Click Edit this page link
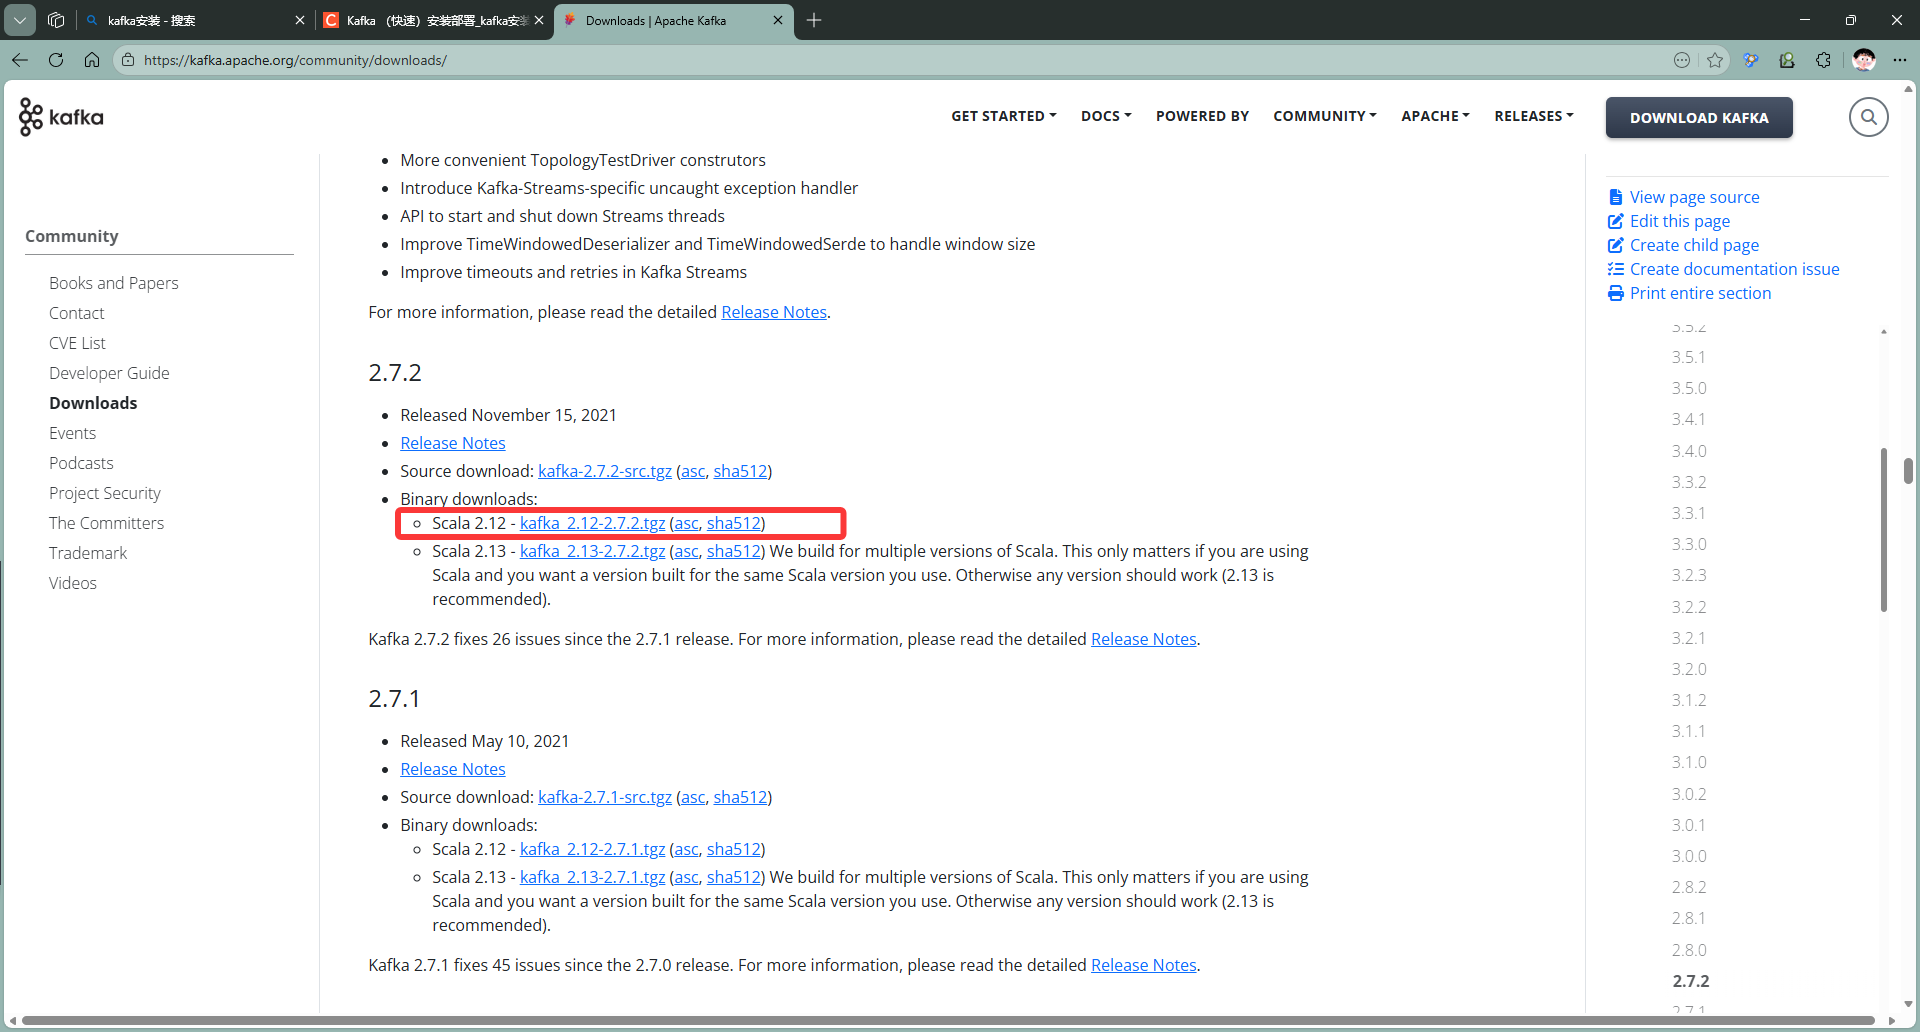Screen dimensions: 1920x1032 (x=1669, y=221)
